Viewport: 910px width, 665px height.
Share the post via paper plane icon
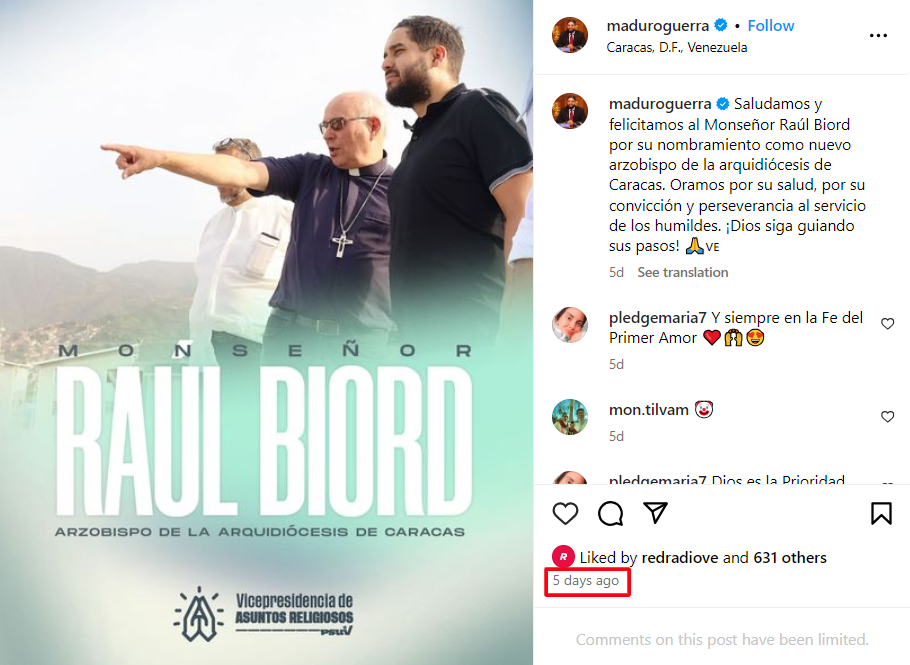(655, 513)
